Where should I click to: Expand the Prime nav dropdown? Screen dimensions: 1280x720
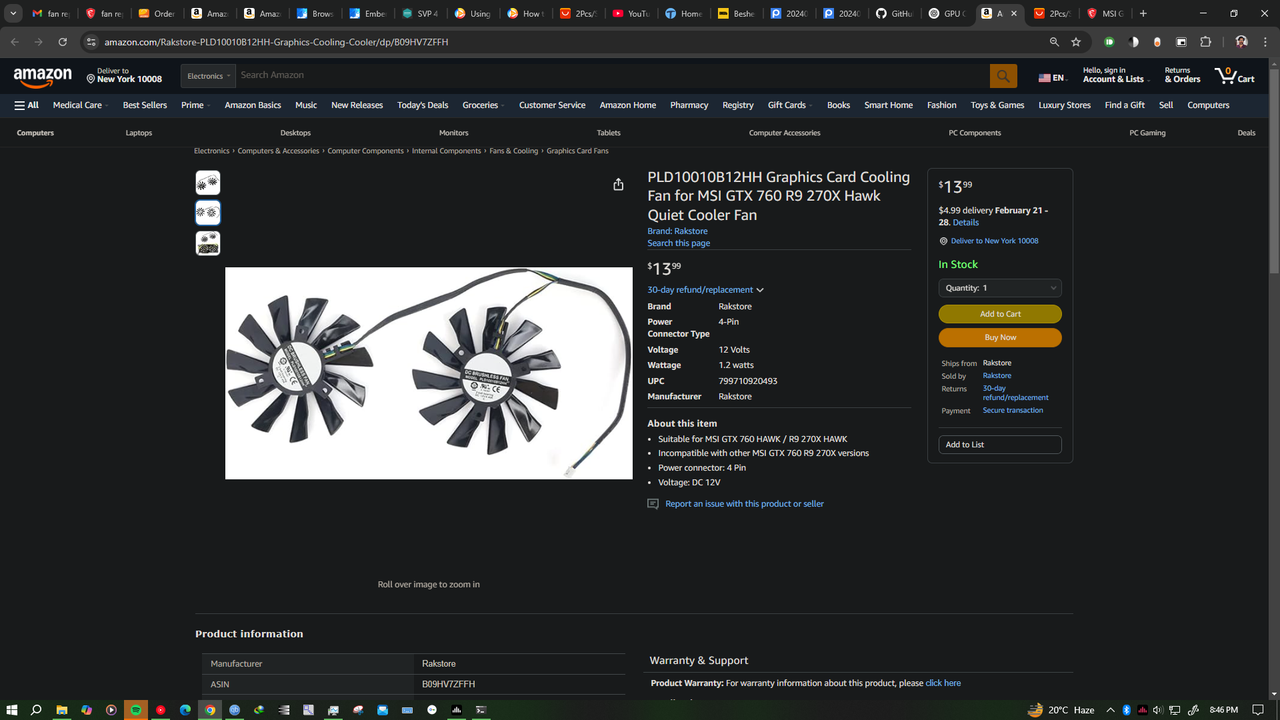(x=194, y=105)
